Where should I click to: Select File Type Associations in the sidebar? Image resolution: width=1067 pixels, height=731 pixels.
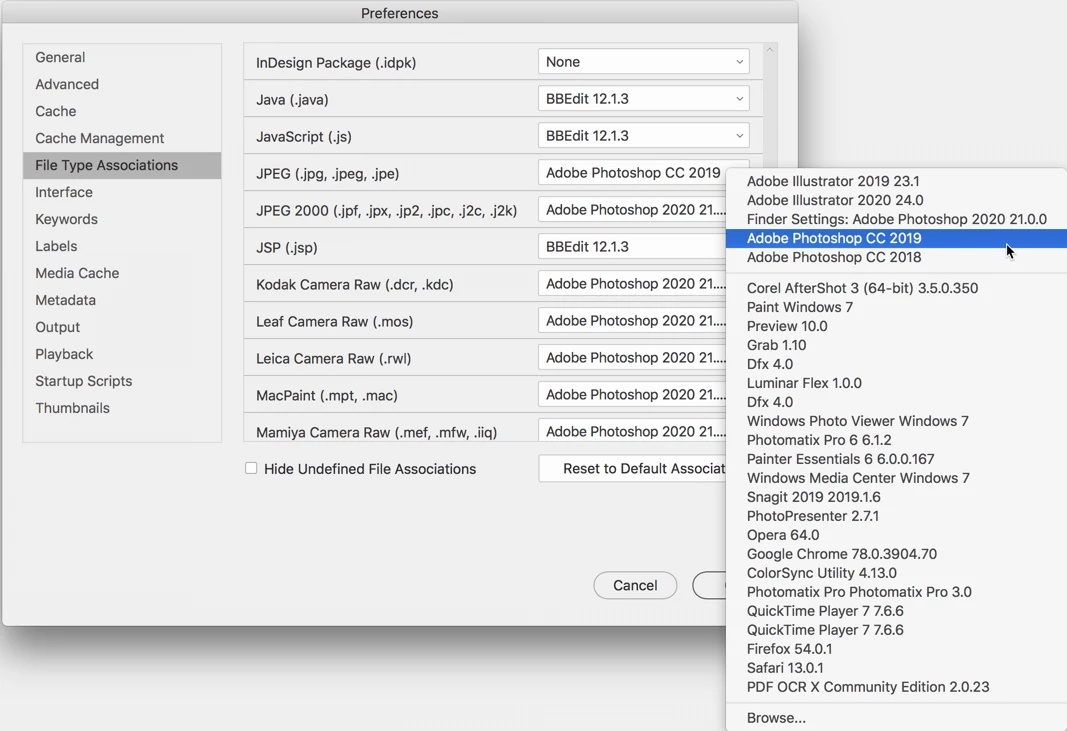(122, 165)
